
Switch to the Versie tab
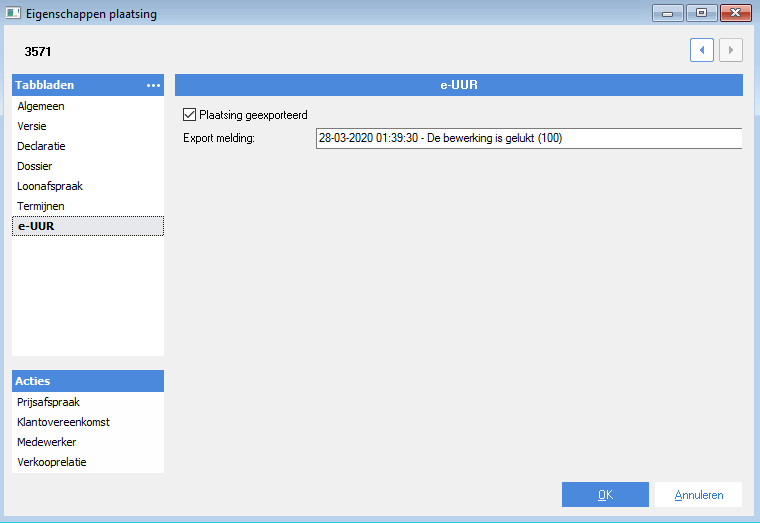(88, 126)
